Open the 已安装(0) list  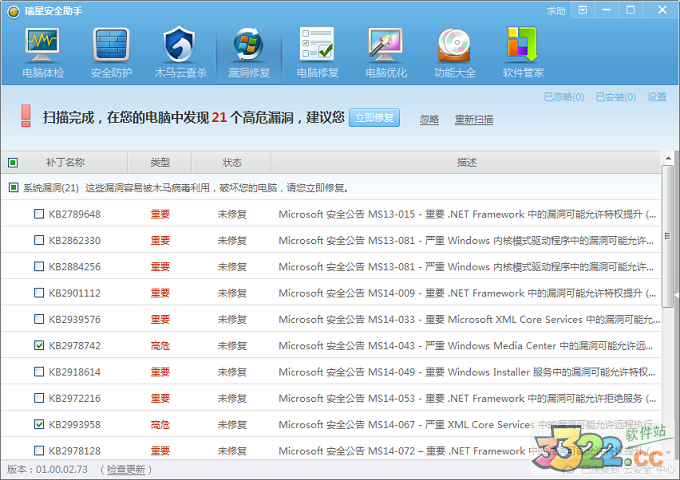pyautogui.click(x=615, y=97)
